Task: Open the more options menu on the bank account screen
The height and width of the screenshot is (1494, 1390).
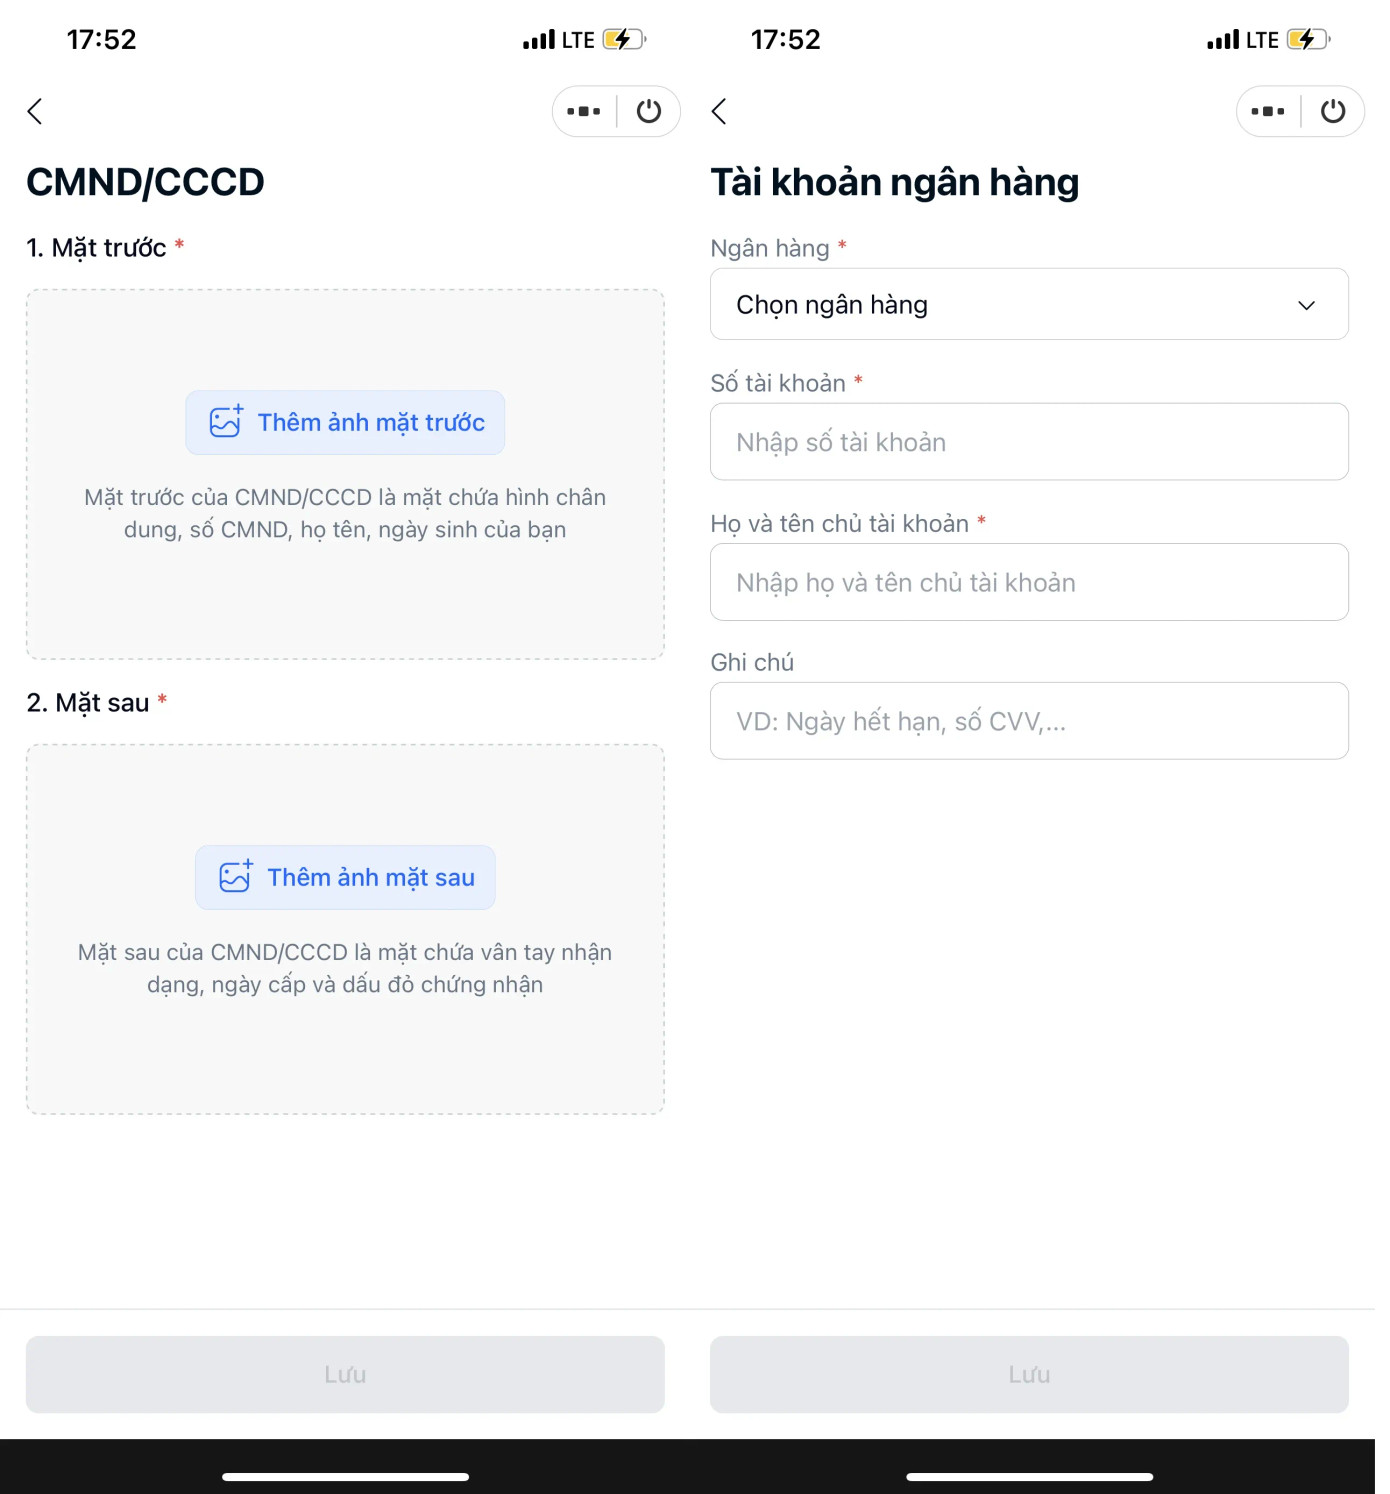Action: (1268, 111)
